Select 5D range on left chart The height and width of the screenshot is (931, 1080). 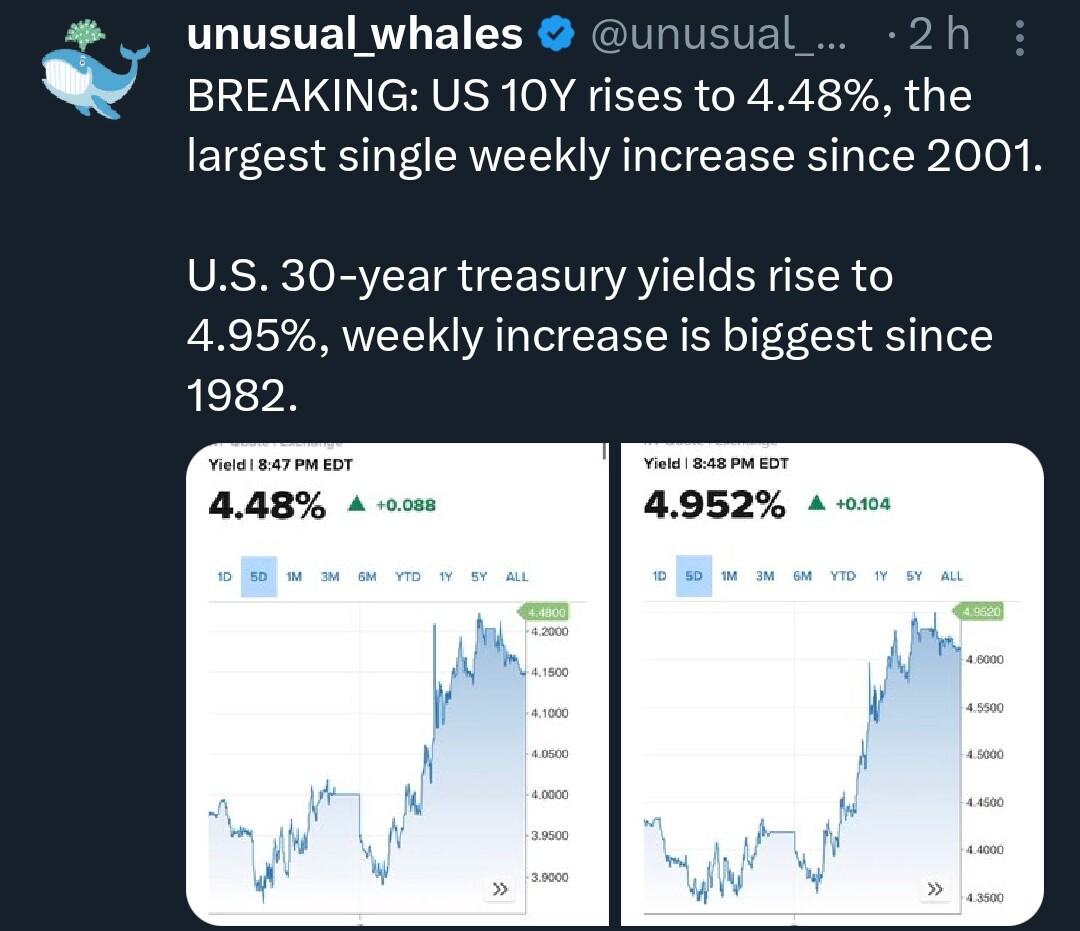pyautogui.click(x=259, y=577)
